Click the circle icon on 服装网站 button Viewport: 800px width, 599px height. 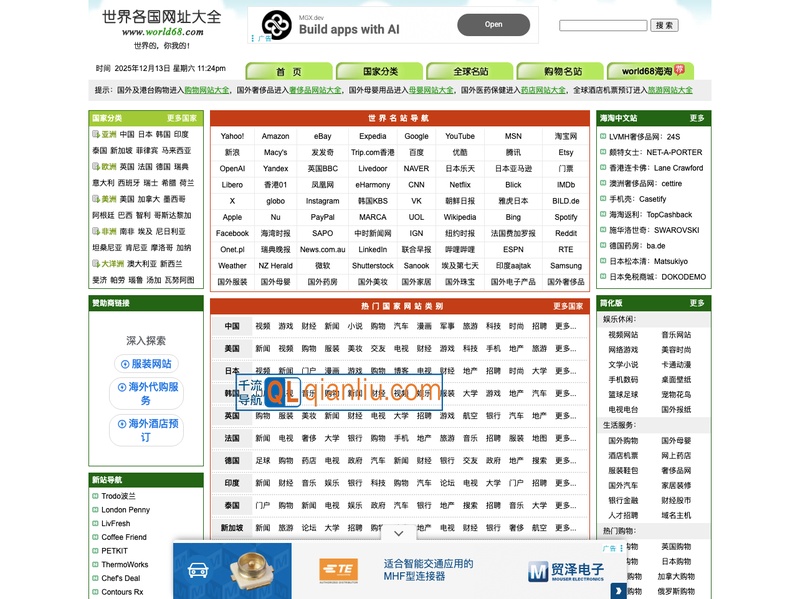tap(125, 363)
